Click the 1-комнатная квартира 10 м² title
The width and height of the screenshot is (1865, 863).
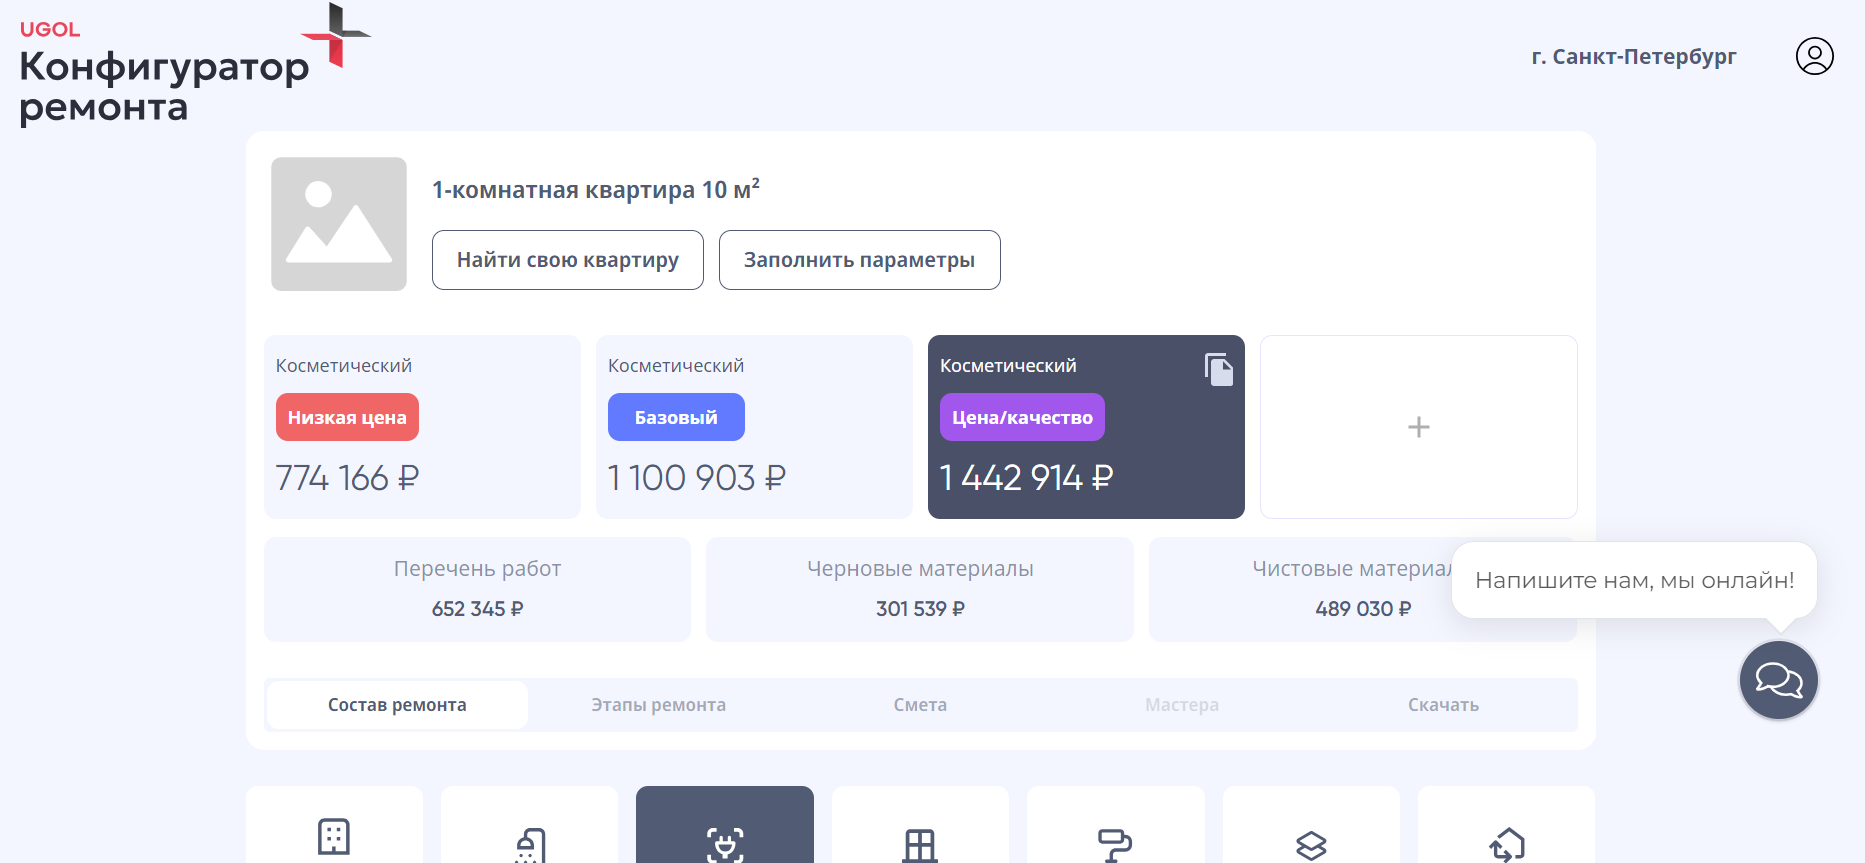coord(596,189)
